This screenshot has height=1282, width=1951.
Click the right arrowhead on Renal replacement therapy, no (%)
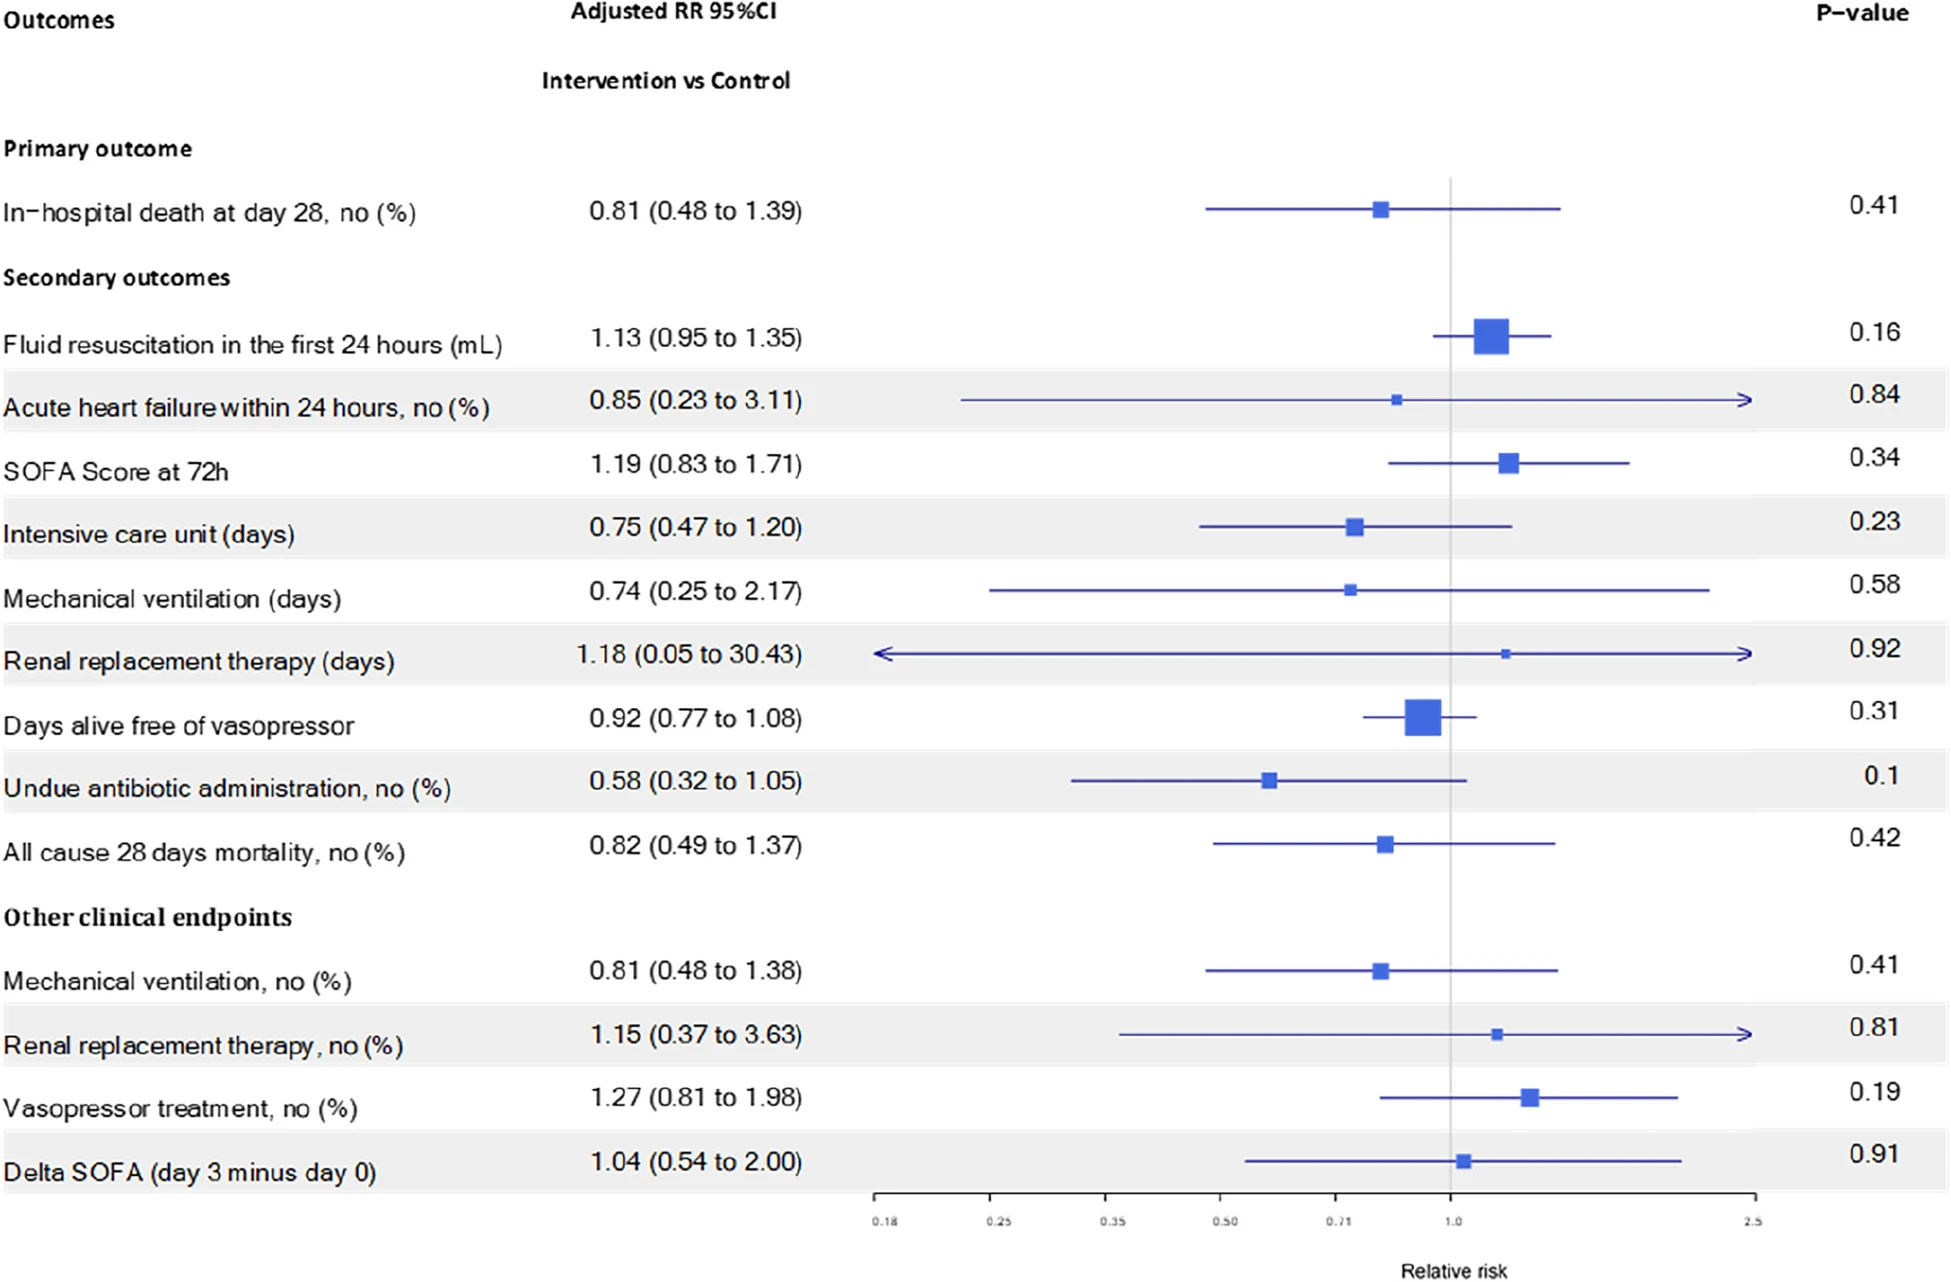1746,1034
